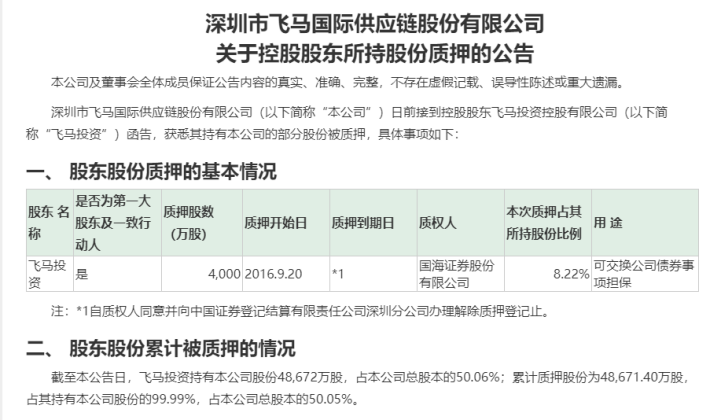Select the cell value '4,000'

[202, 274]
